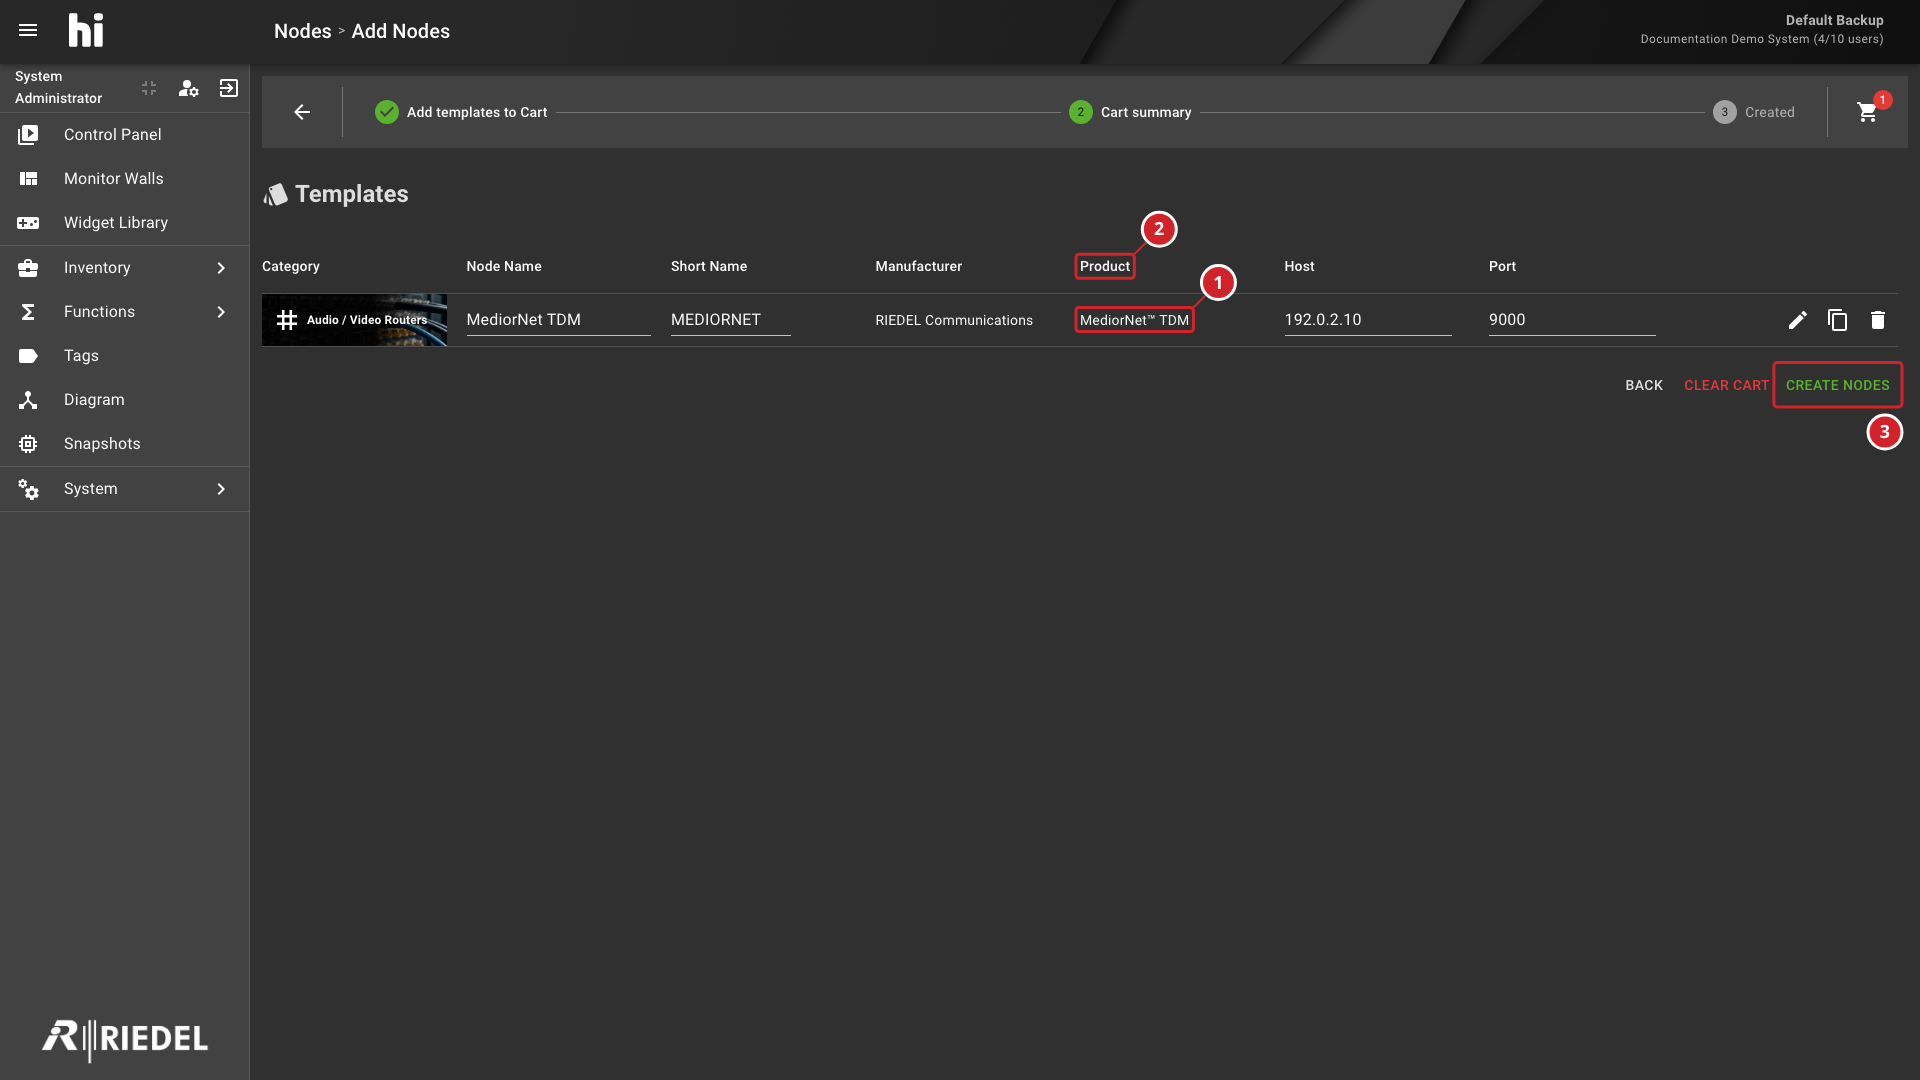Viewport: 1920px width, 1080px height.
Task: Go to Add templates to Cart step
Action: click(461, 112)
